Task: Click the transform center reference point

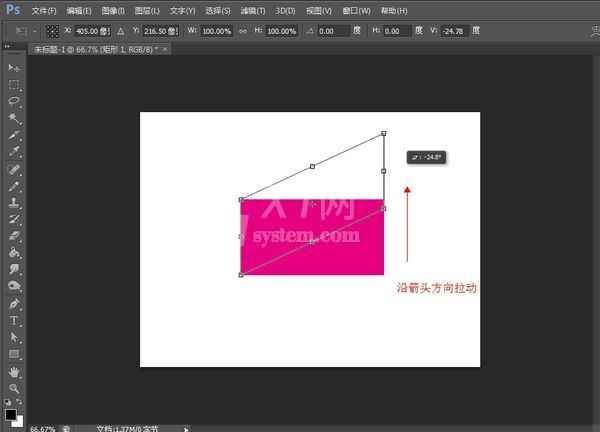Action: pyautogui.click(x=313, y=204)
